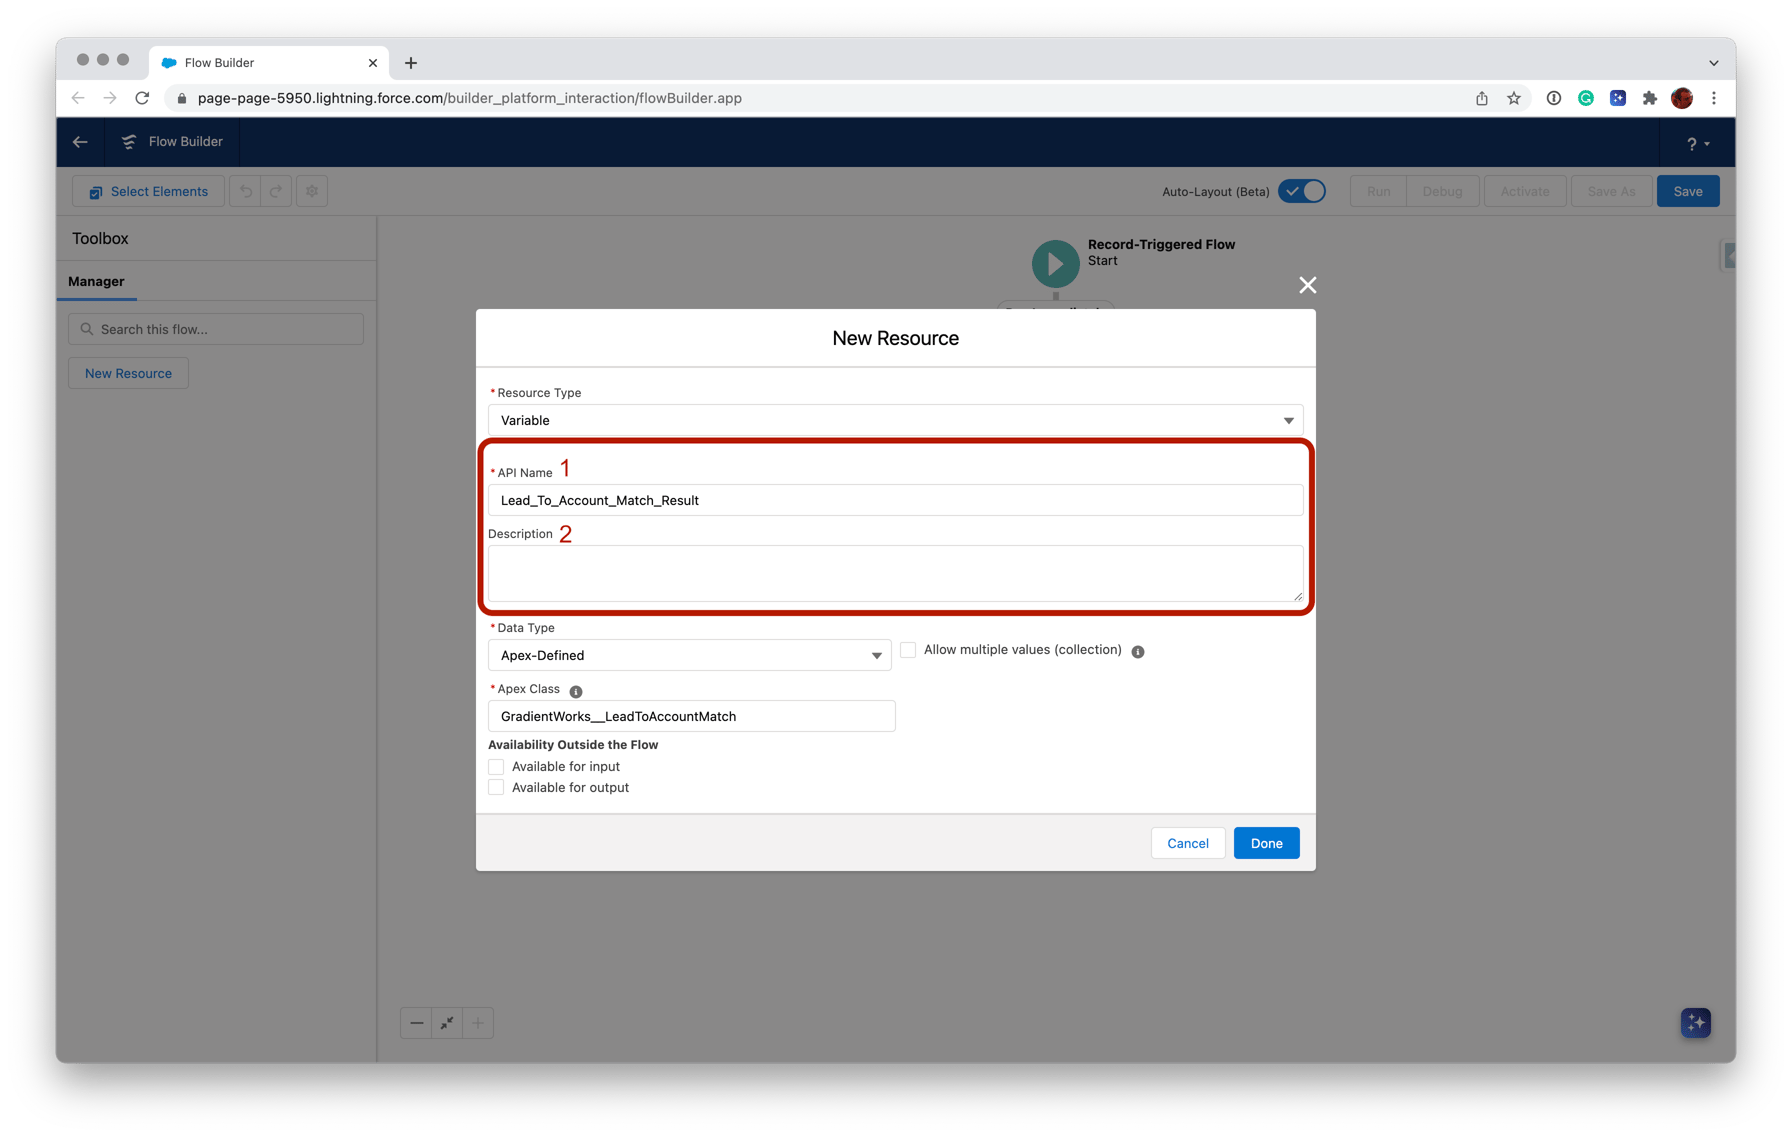
Task: Click the Einstein assistant icon in bottom corner
Action: coord(1695,1022)
